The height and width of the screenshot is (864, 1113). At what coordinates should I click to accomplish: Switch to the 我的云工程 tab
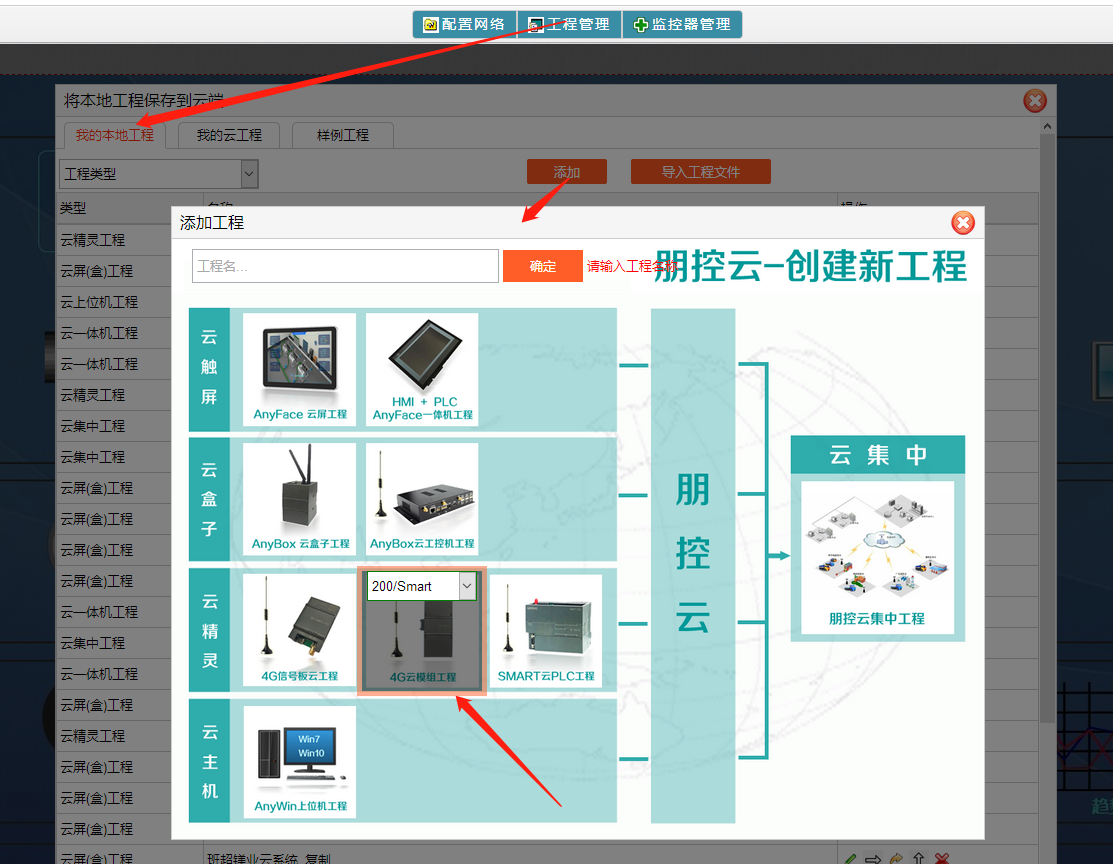click(228, 135)
